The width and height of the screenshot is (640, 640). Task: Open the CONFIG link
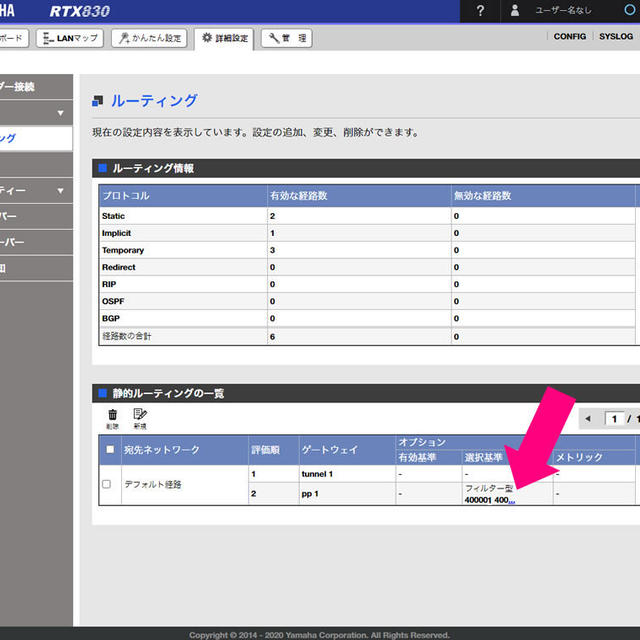tap(569, 36)
